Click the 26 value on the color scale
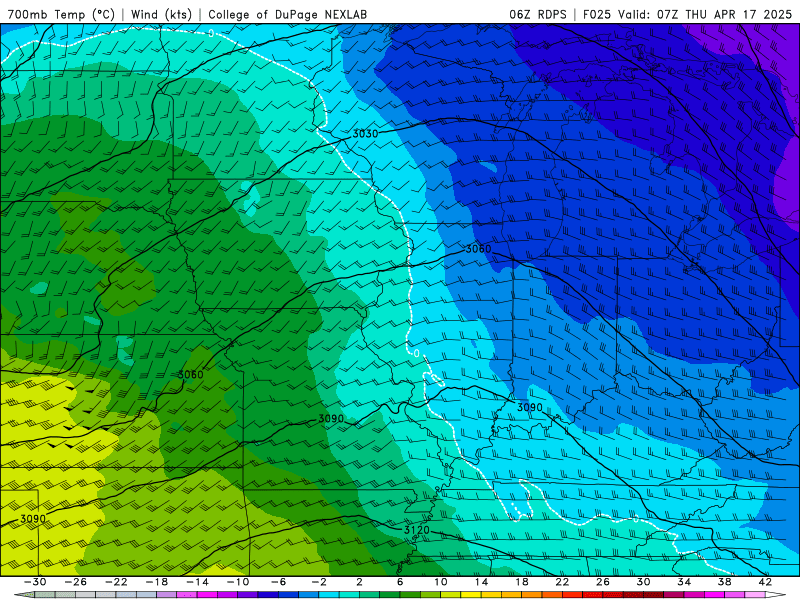 (x=603, y=582)
